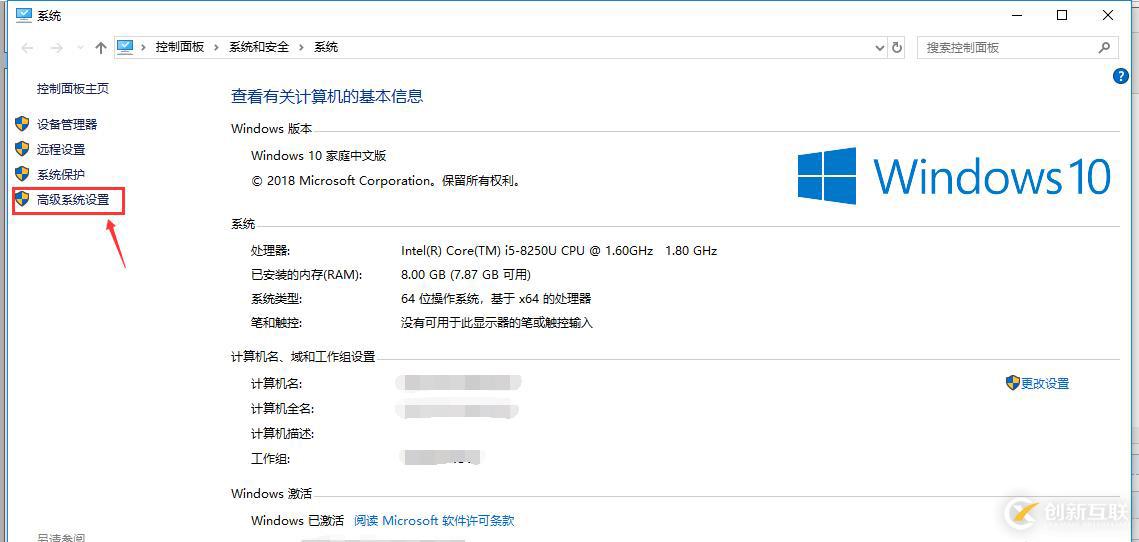Select 系统和安全 in the breadcrumb path
Screen dimensions: 1139x542
(259, 47)
